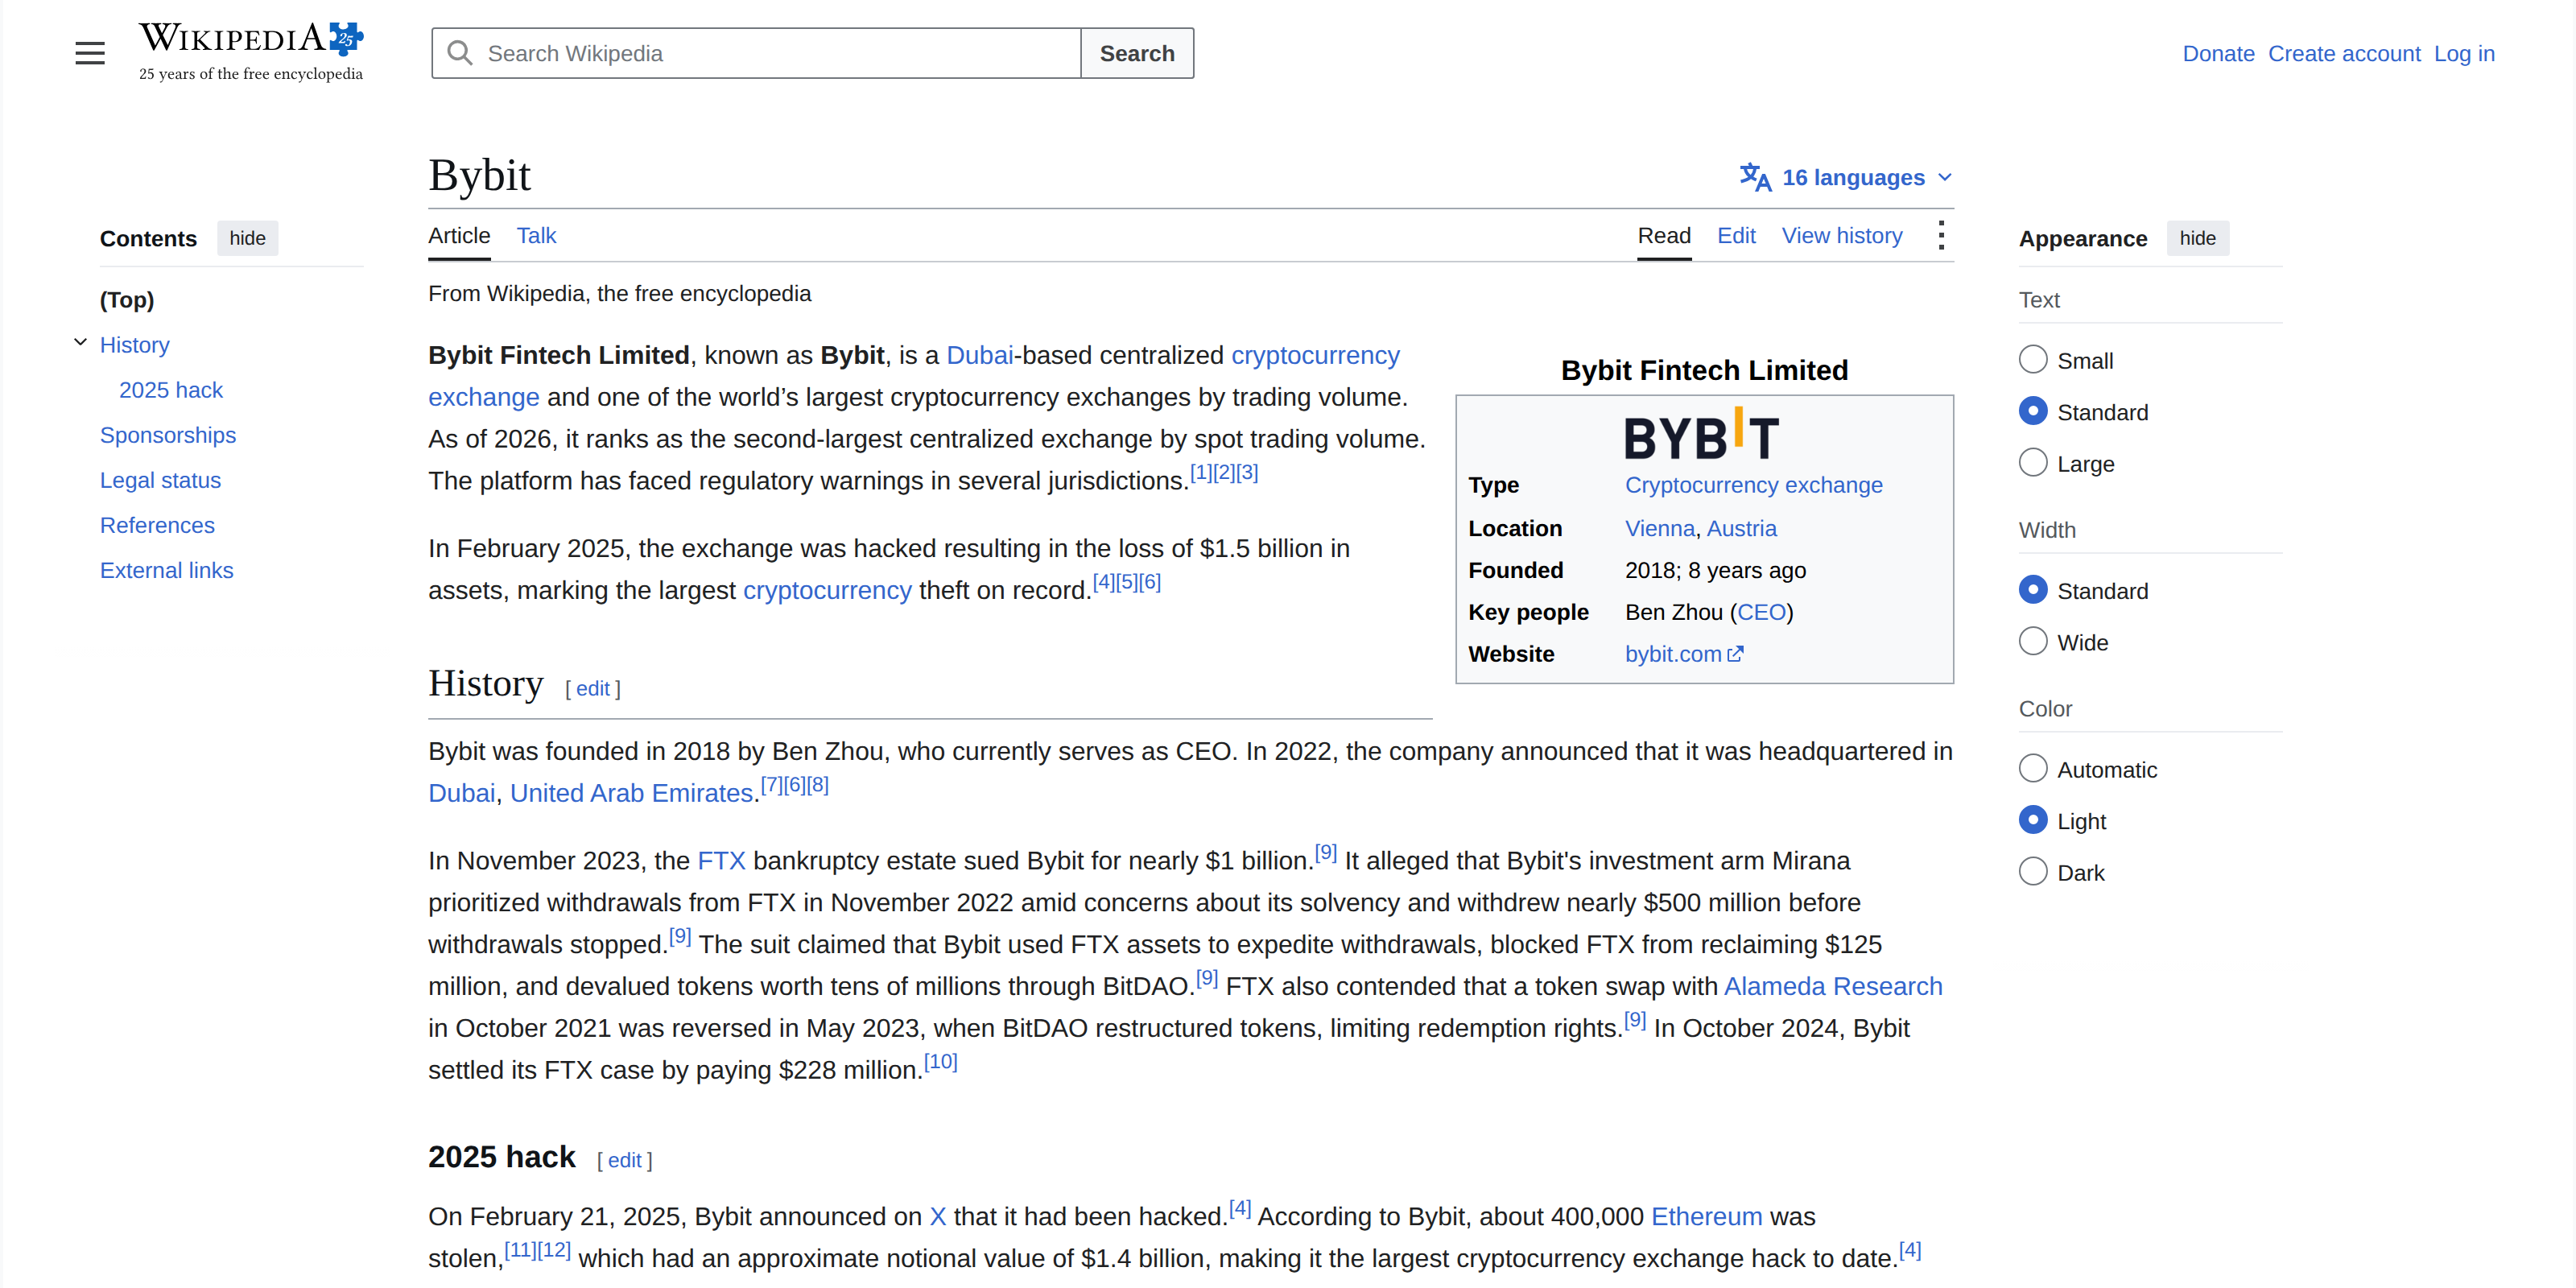Click external link icon beside bybit.com
The height and width of the screenshot is (1288, 2576).
[x=1735, y=654]
